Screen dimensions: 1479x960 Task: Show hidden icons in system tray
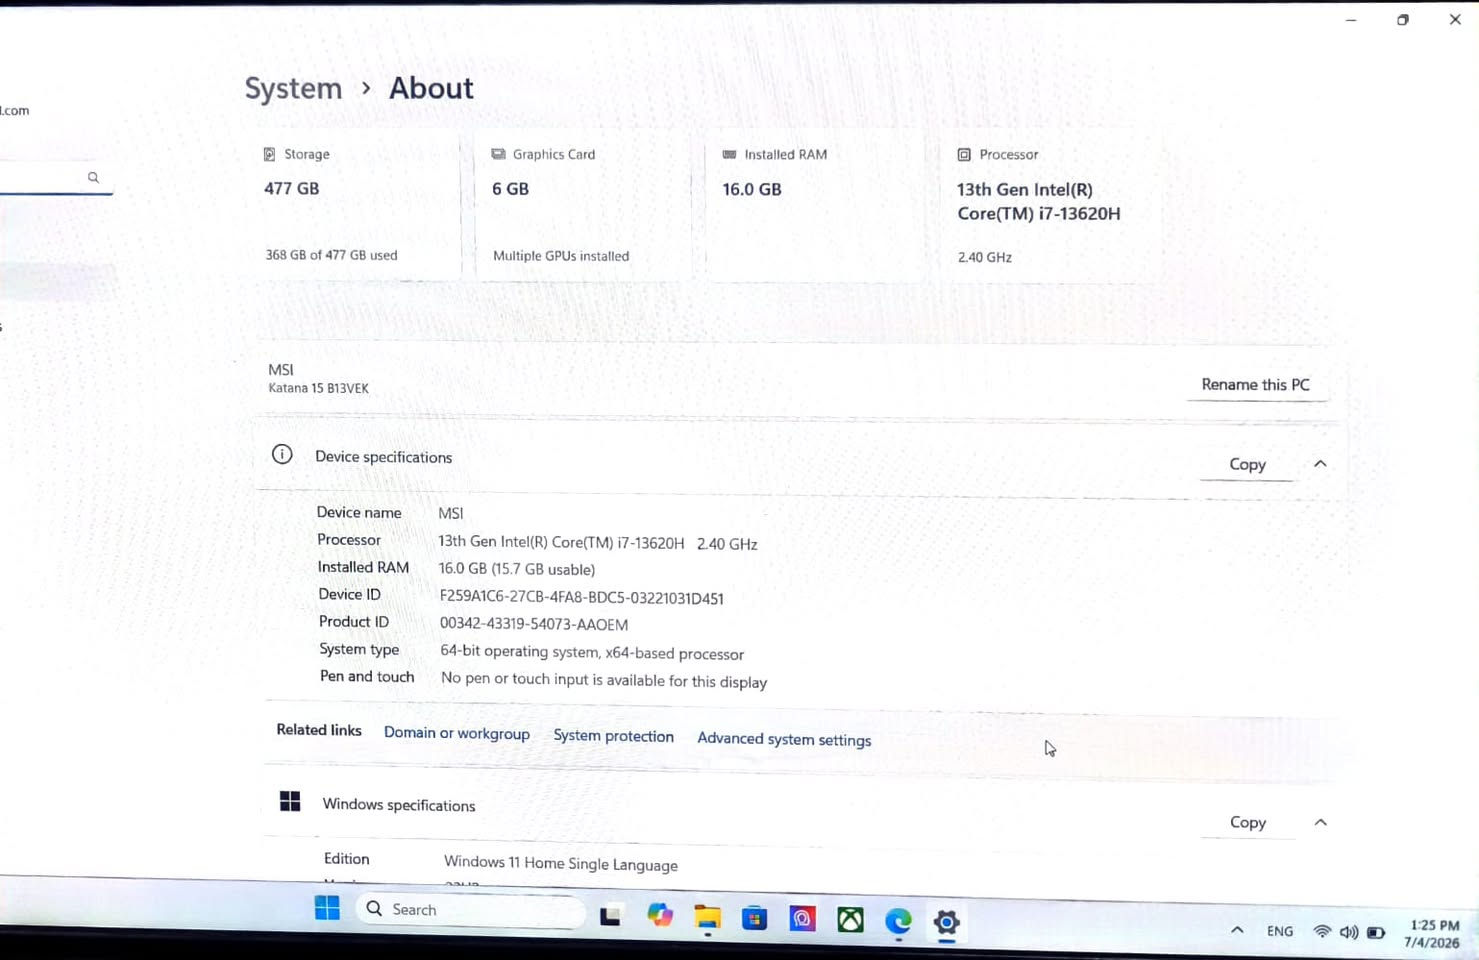(1237, 930)
